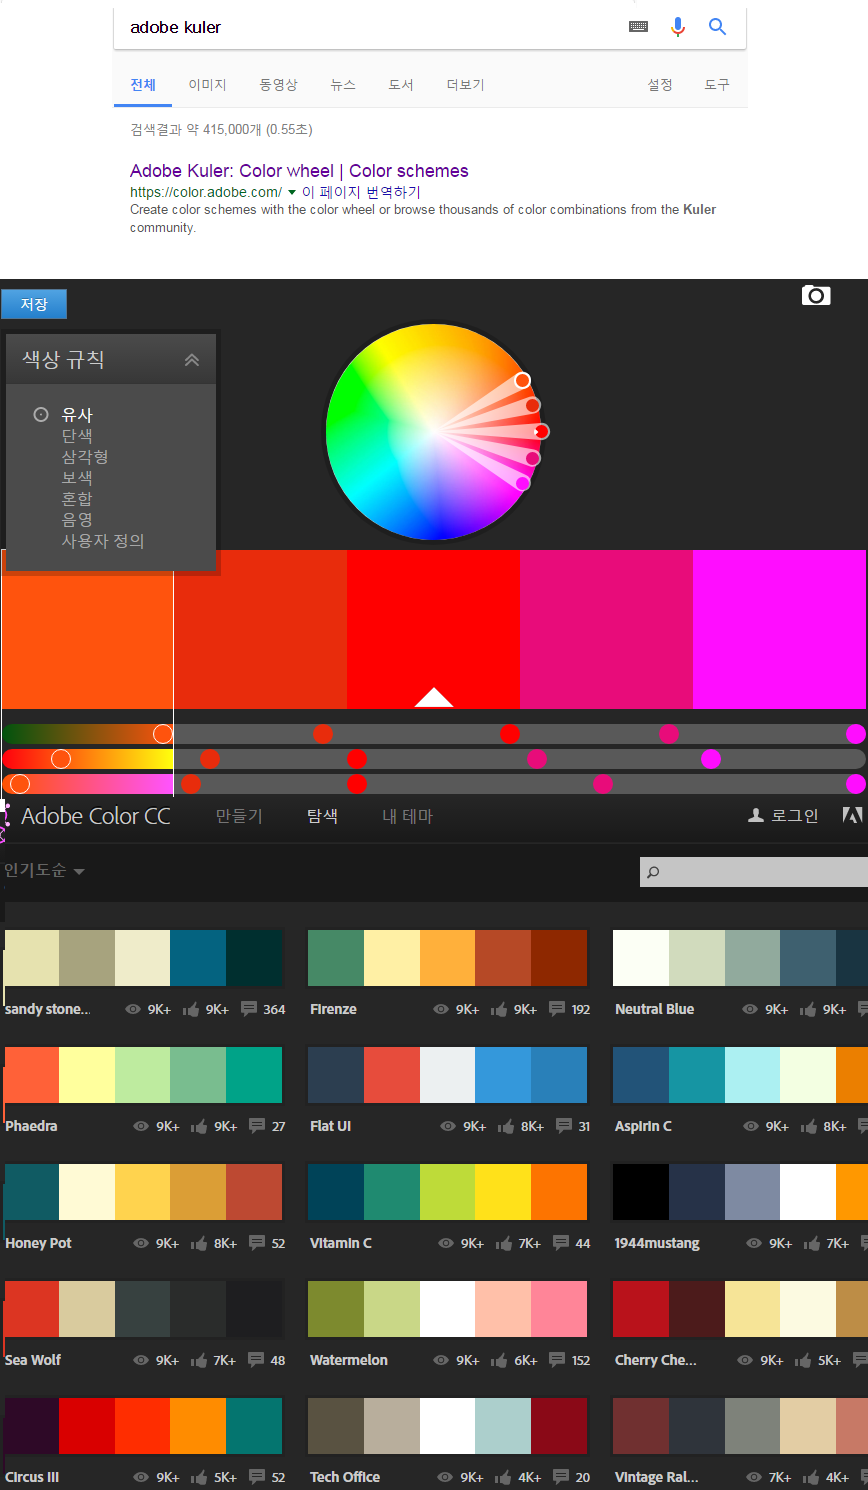Open the 설정 search settings menu
The image size is (868, 1490).
660,85
